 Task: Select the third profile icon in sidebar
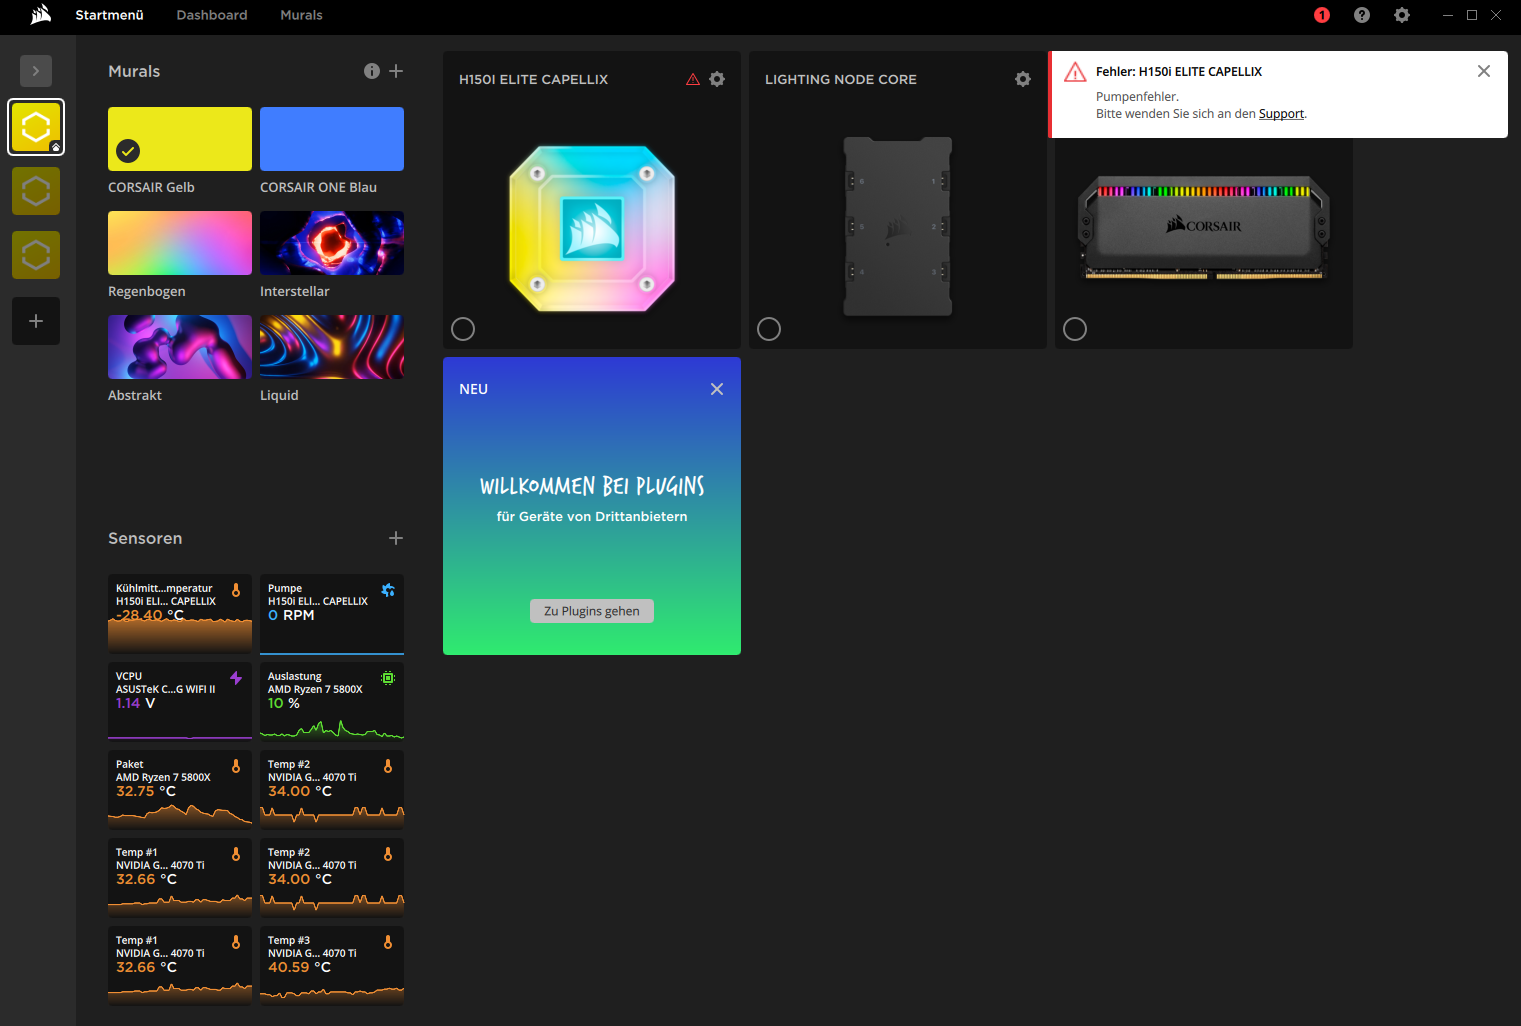tap(36, 255)
